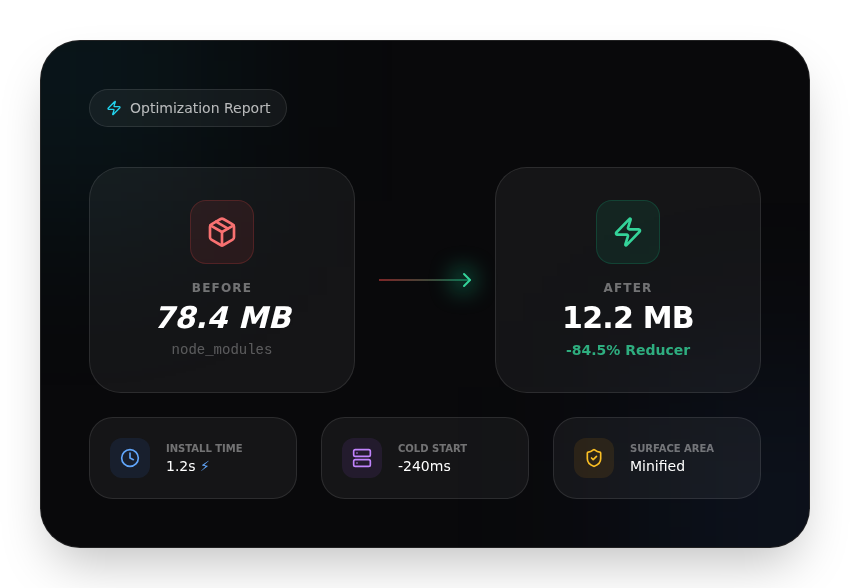This screenshot has height=588, width=850.
Task: Click the COLD START label
Action: coord(433,448)
